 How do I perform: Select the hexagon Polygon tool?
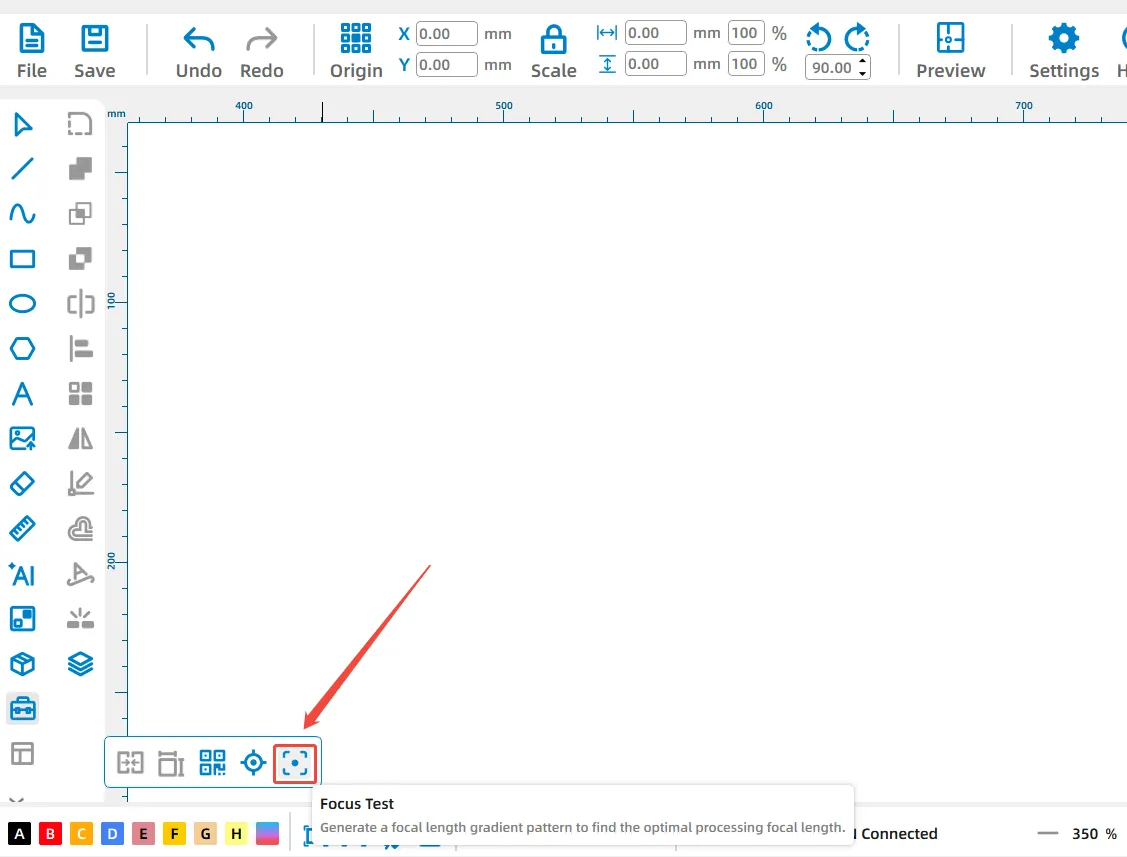pyautogui.click(x=22, y=348)
